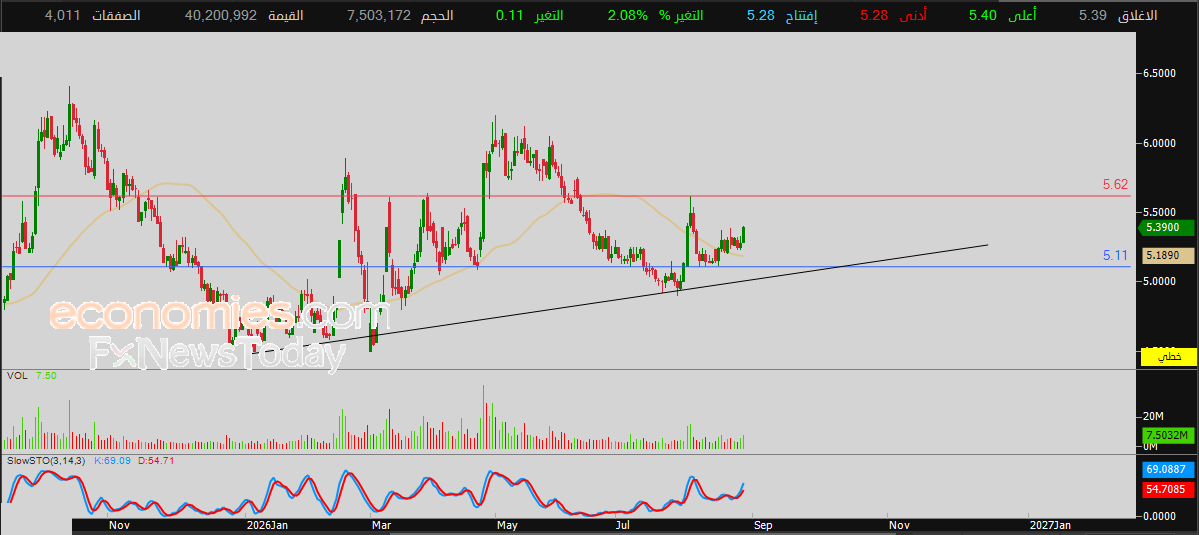The height and width of the screenshot is (535, 1199).
Task: Click the blue 69.0887 stochastic K tag
Action: [1168, 470]
